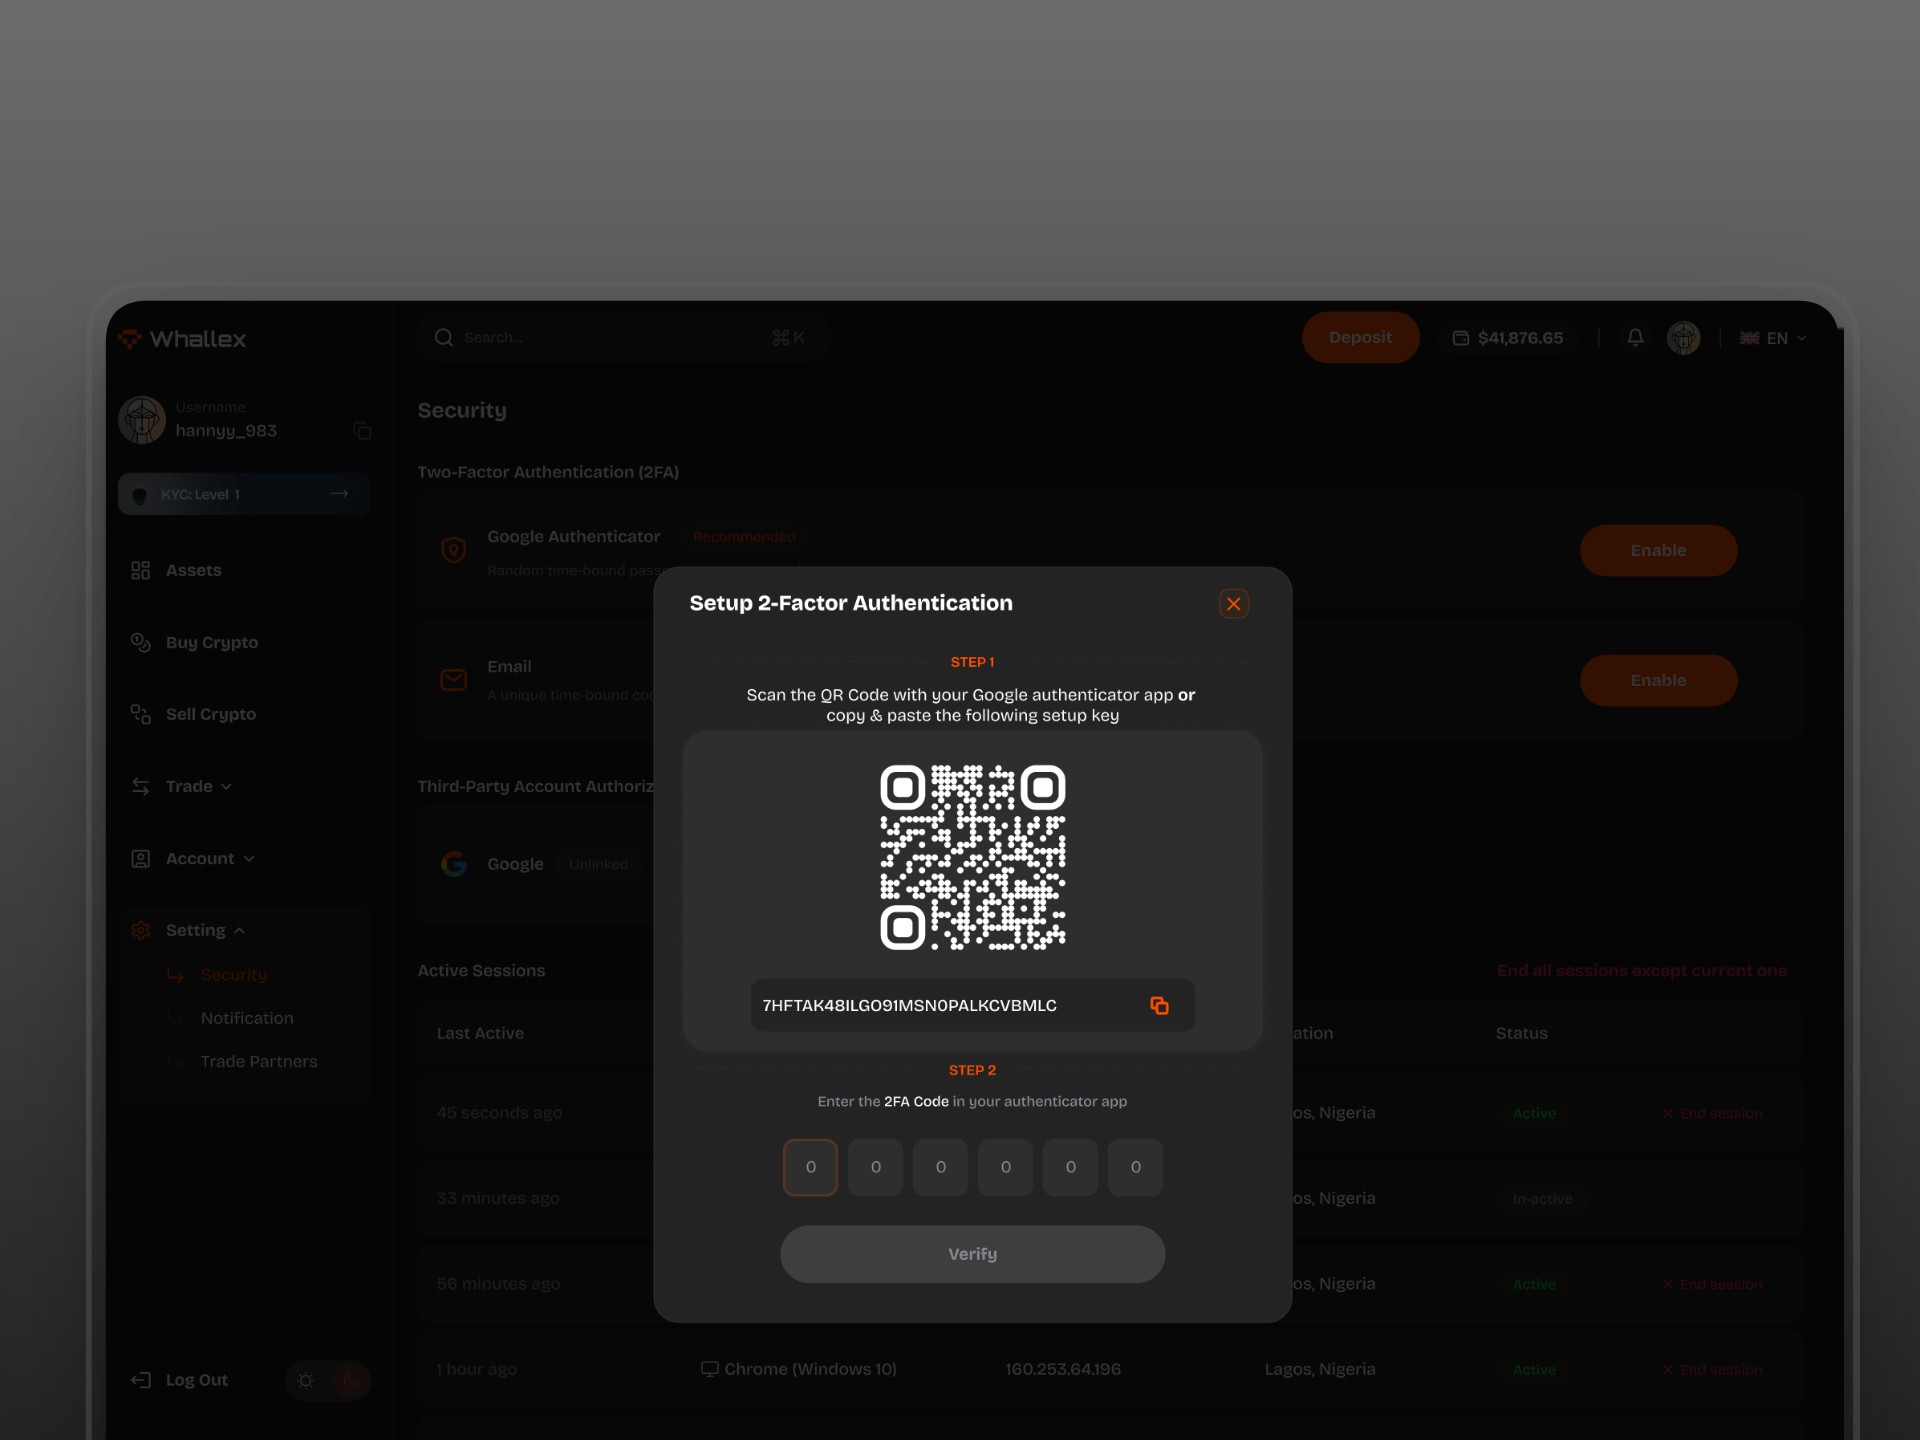Expand the Trade menu

pos(189,786)
